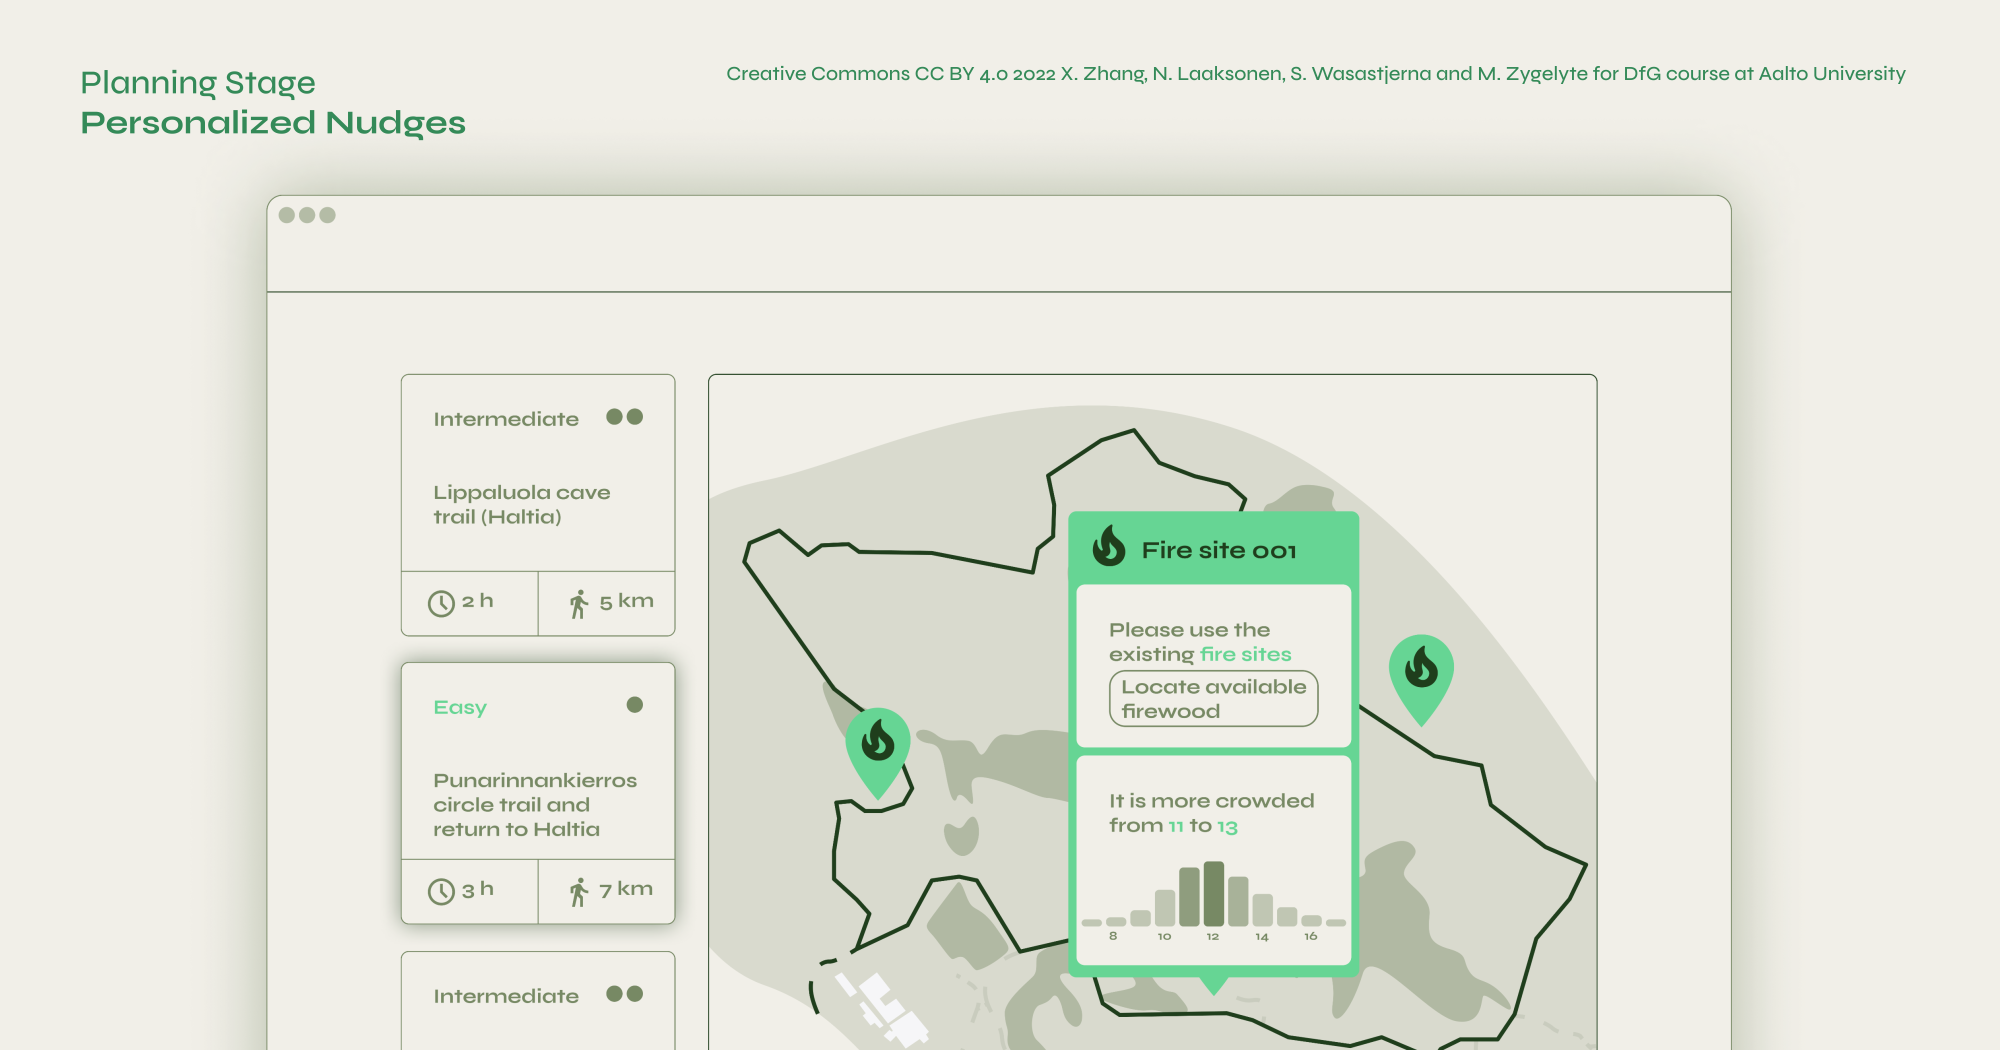Select the 12 o'clock crowd bar
This screenshot has width=2000, height=1050.
click(x=1213, y=894)
